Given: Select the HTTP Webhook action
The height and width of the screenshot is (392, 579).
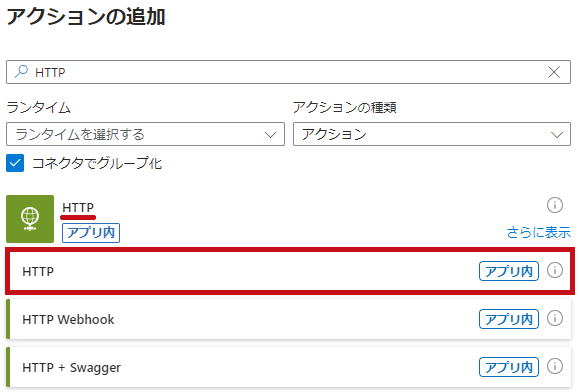Looking at the screenshot, I should coord(289,319).
